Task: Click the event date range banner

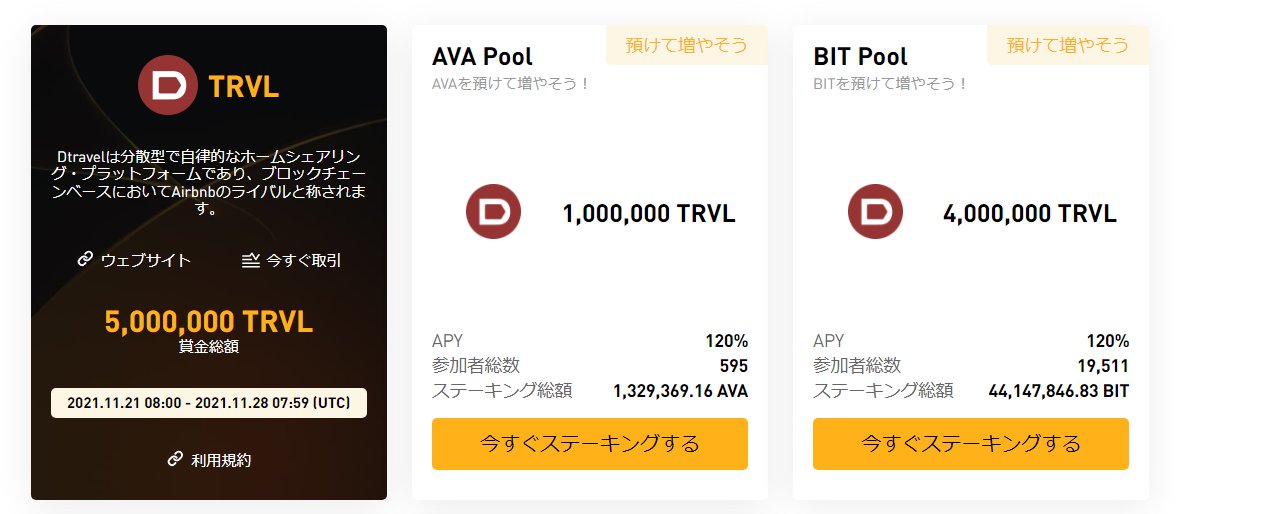Action: (x=209, y=403)
